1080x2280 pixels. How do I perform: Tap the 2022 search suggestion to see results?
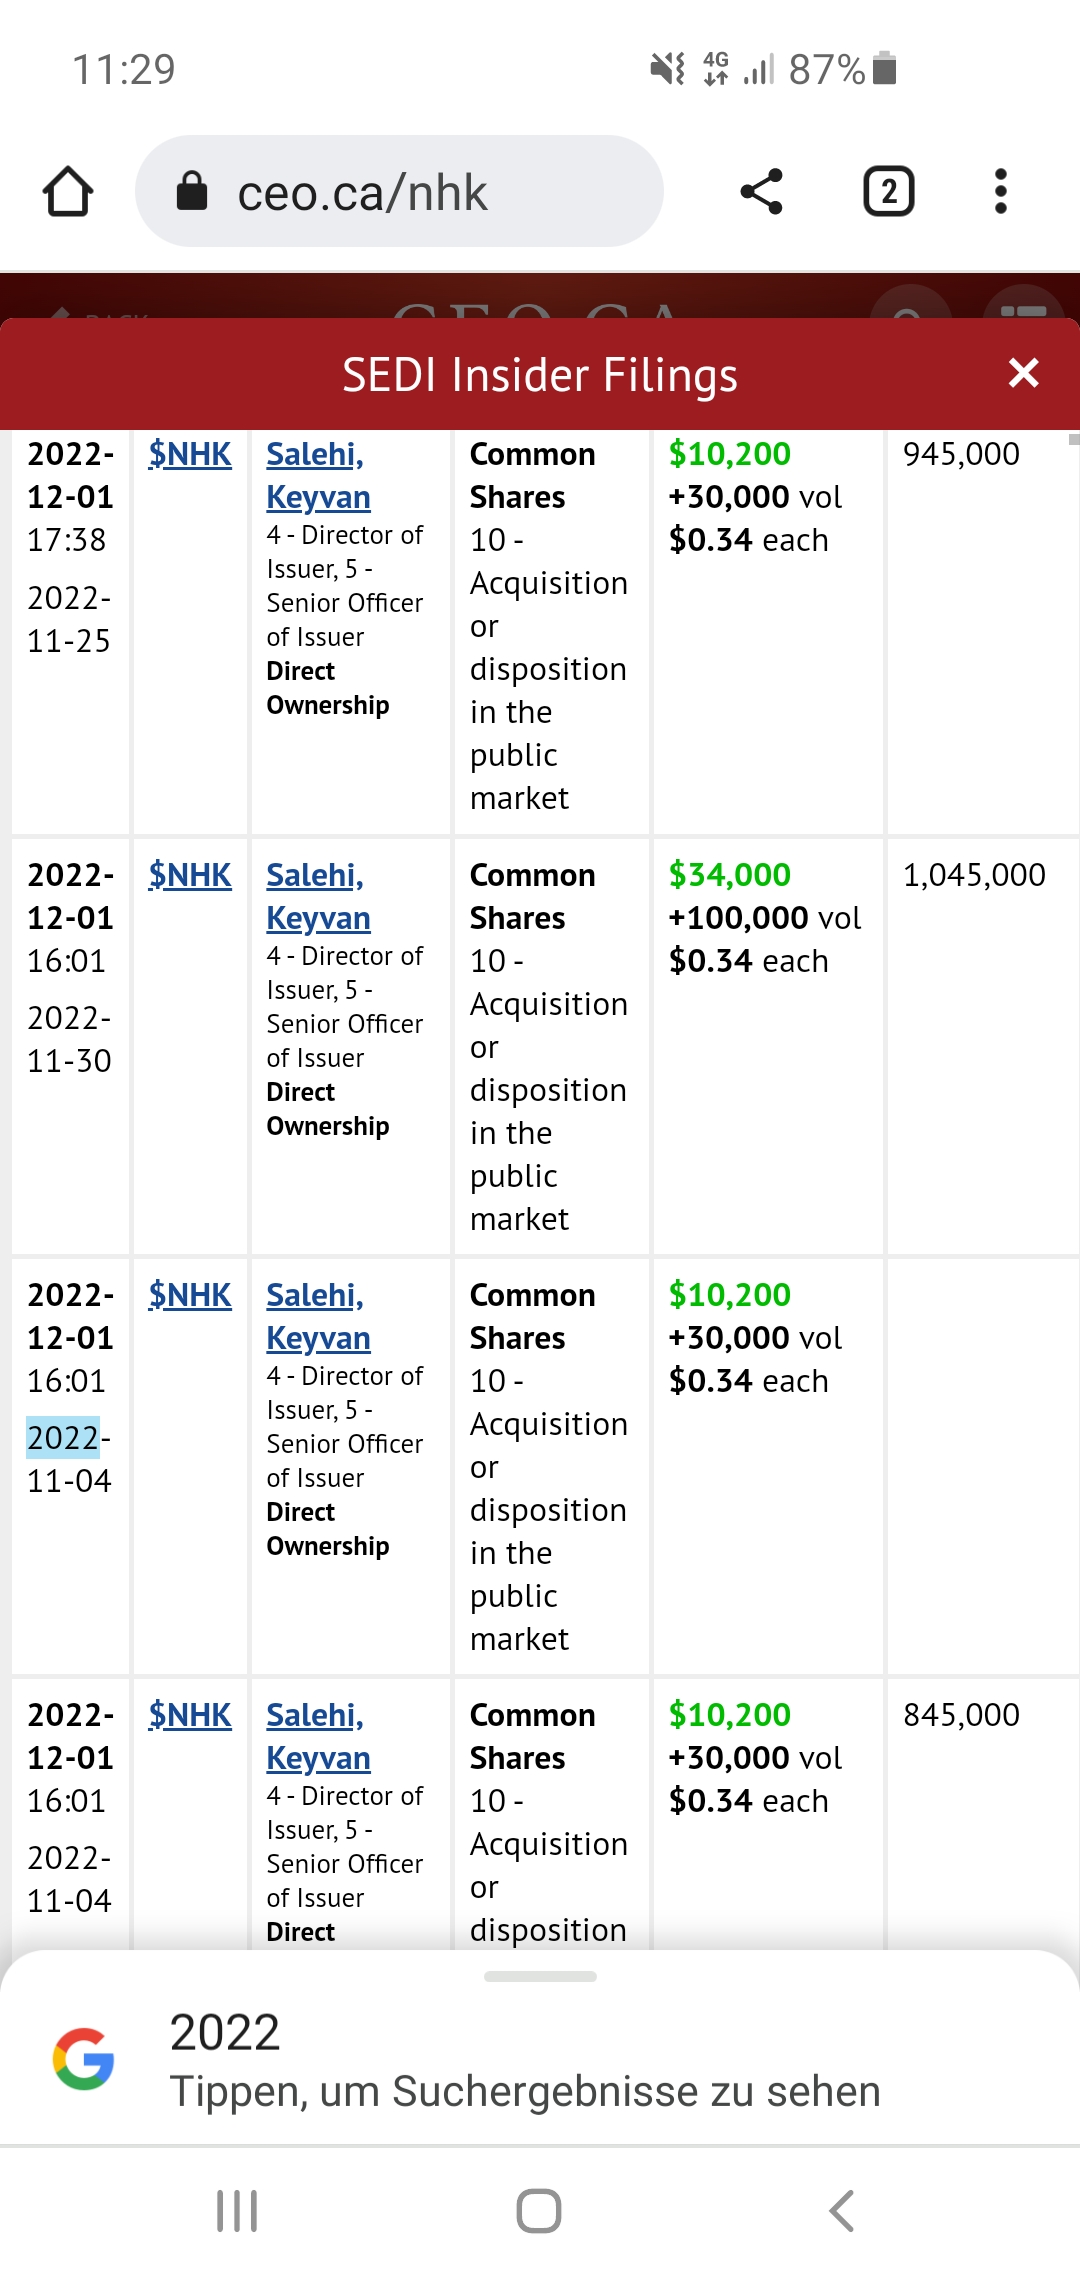pos(525,2061)
